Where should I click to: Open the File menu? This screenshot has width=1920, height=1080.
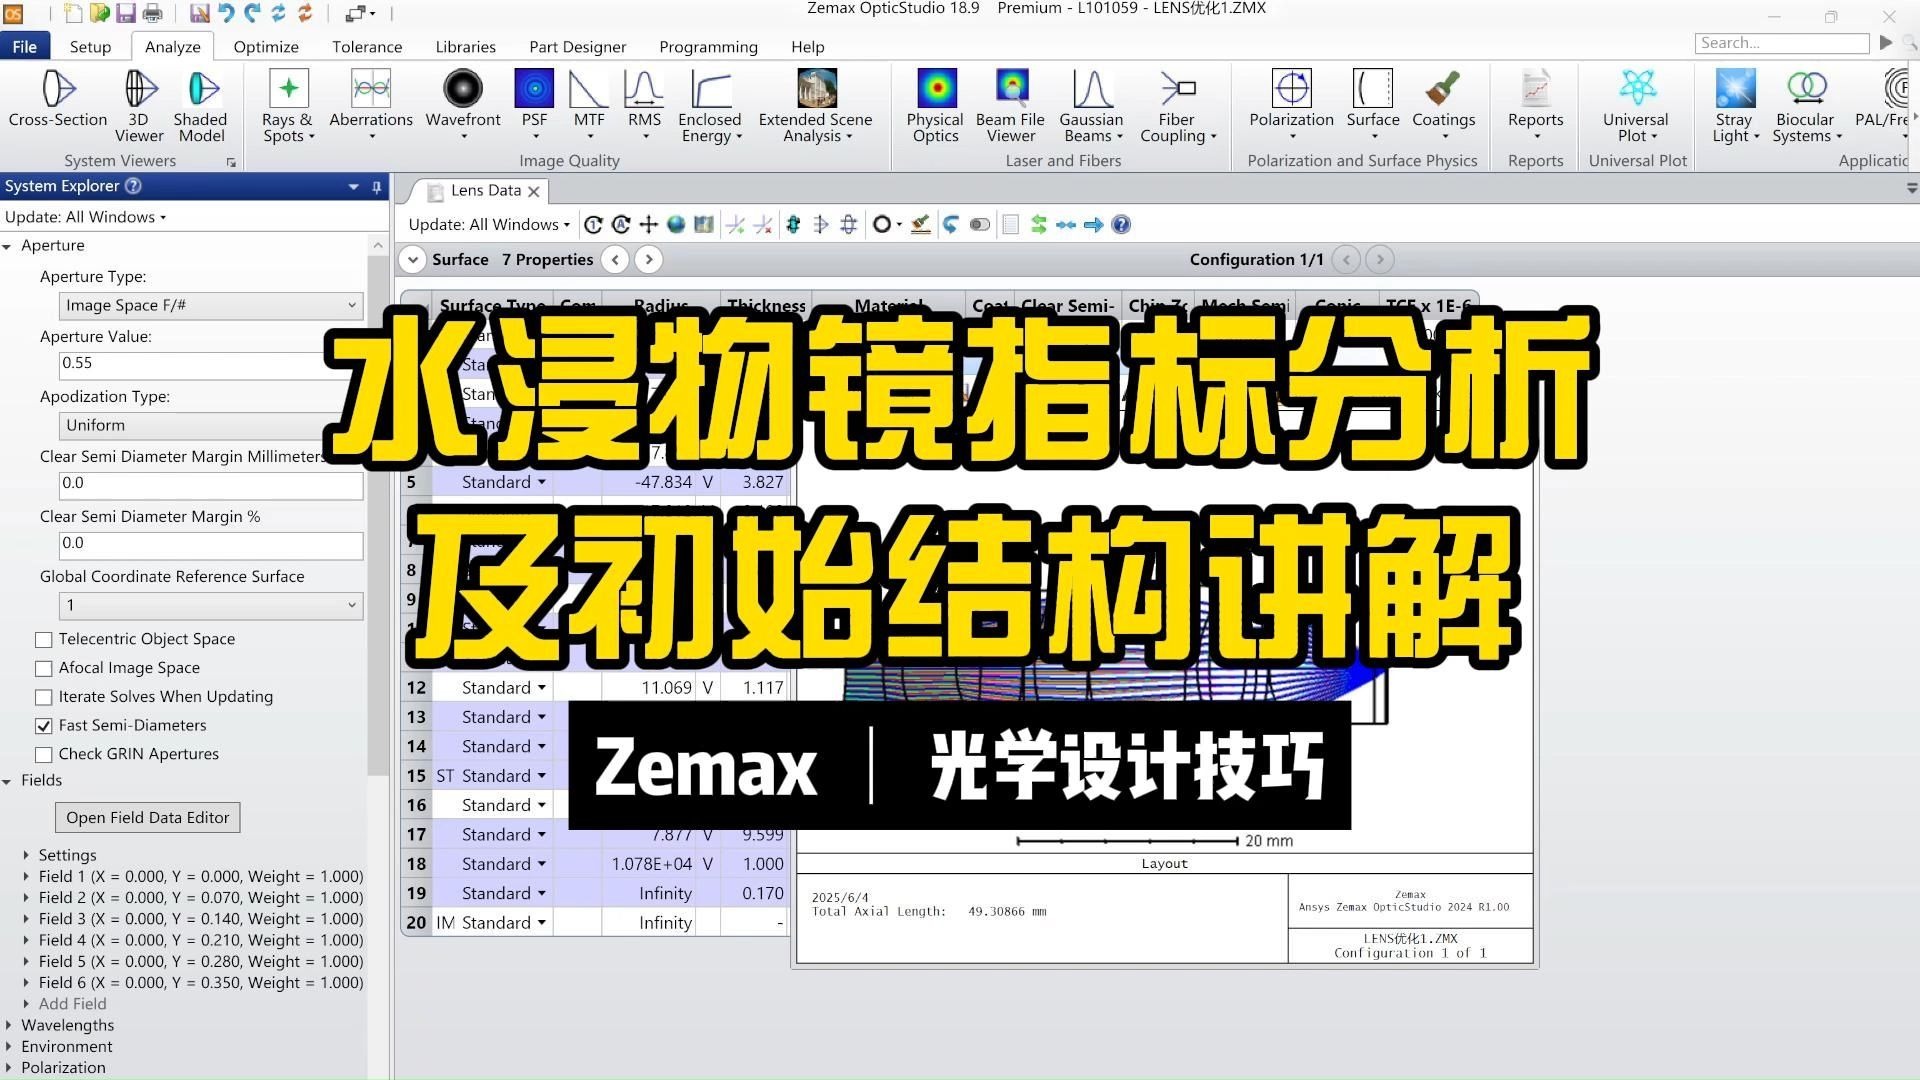[x=26, y=46]
